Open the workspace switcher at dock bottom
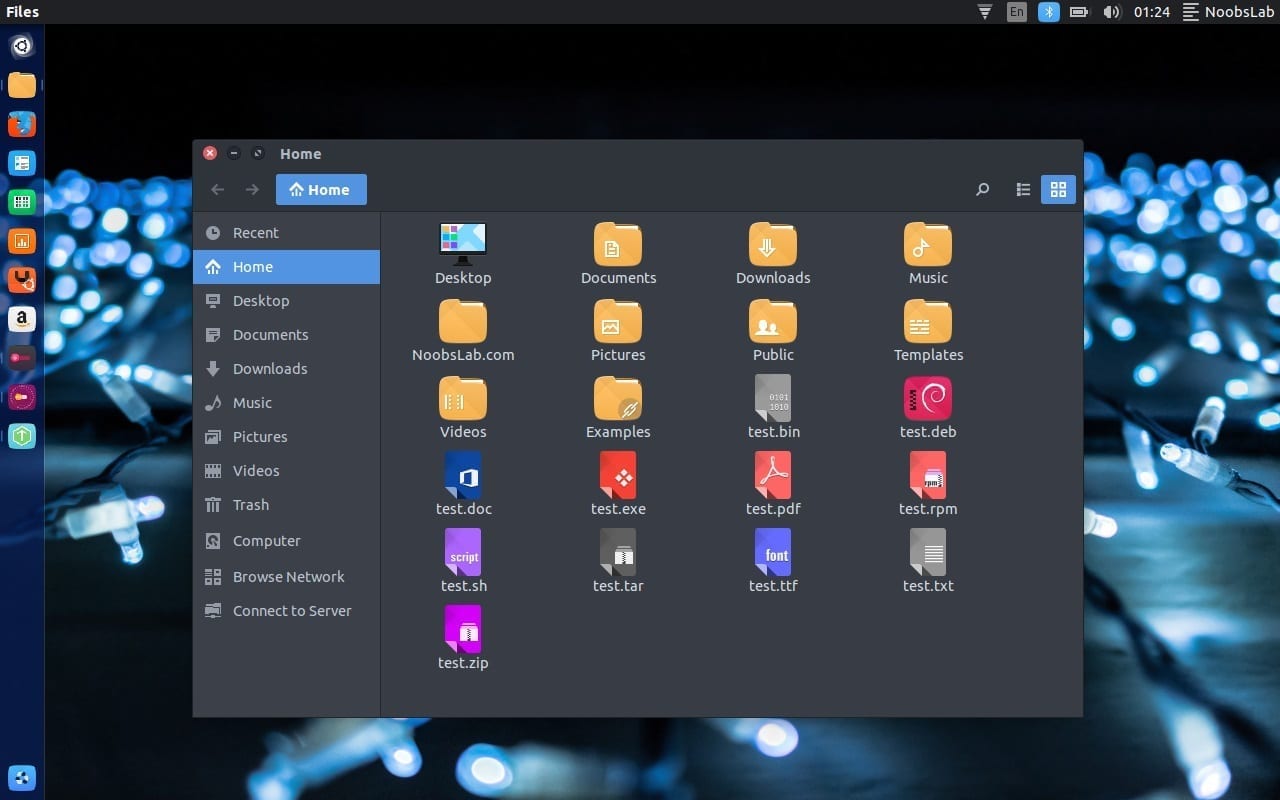 pos(22,777)
